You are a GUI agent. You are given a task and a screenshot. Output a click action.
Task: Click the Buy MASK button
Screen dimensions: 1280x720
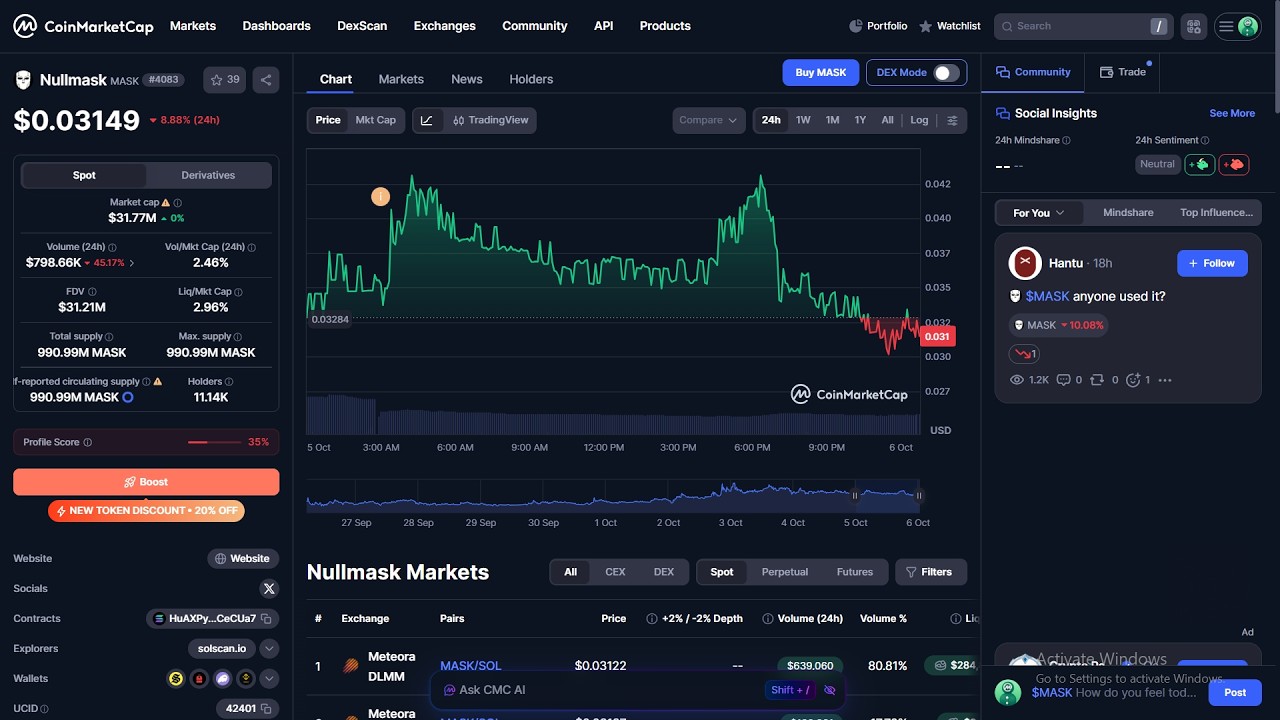(820, 72)
